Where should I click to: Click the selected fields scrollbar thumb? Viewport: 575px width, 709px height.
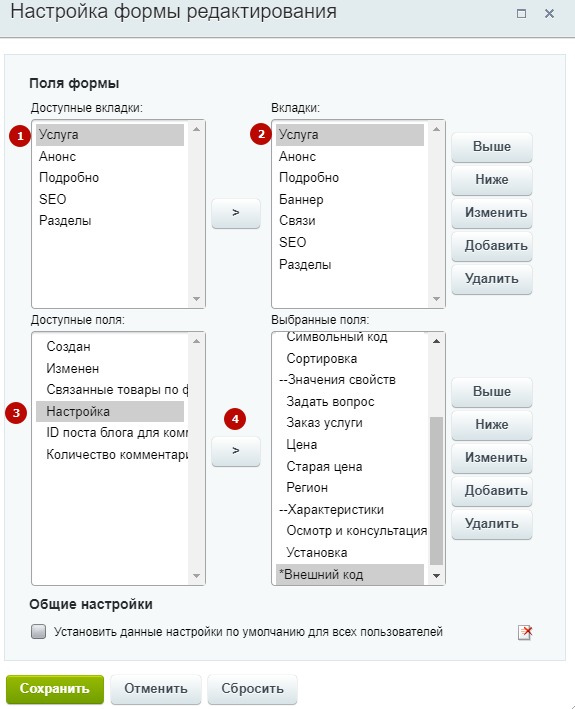(x=436, y=491)
